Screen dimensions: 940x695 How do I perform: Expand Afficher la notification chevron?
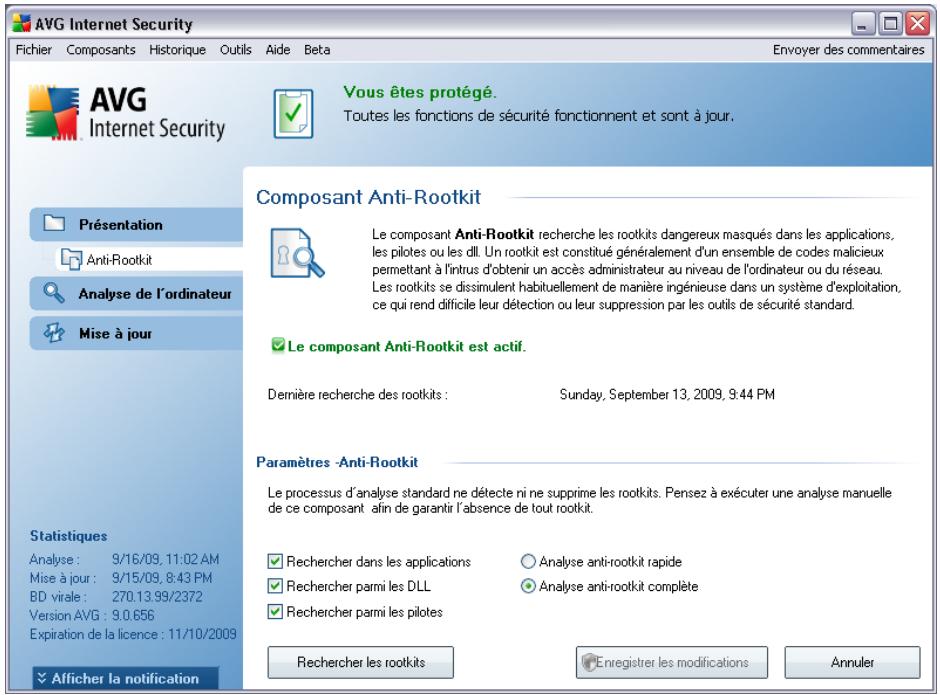(x=41, y=678)
